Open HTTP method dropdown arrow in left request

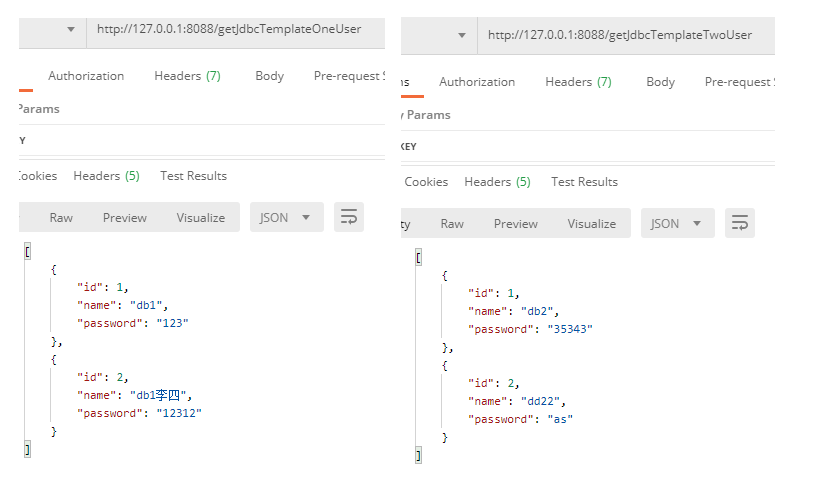71,30
